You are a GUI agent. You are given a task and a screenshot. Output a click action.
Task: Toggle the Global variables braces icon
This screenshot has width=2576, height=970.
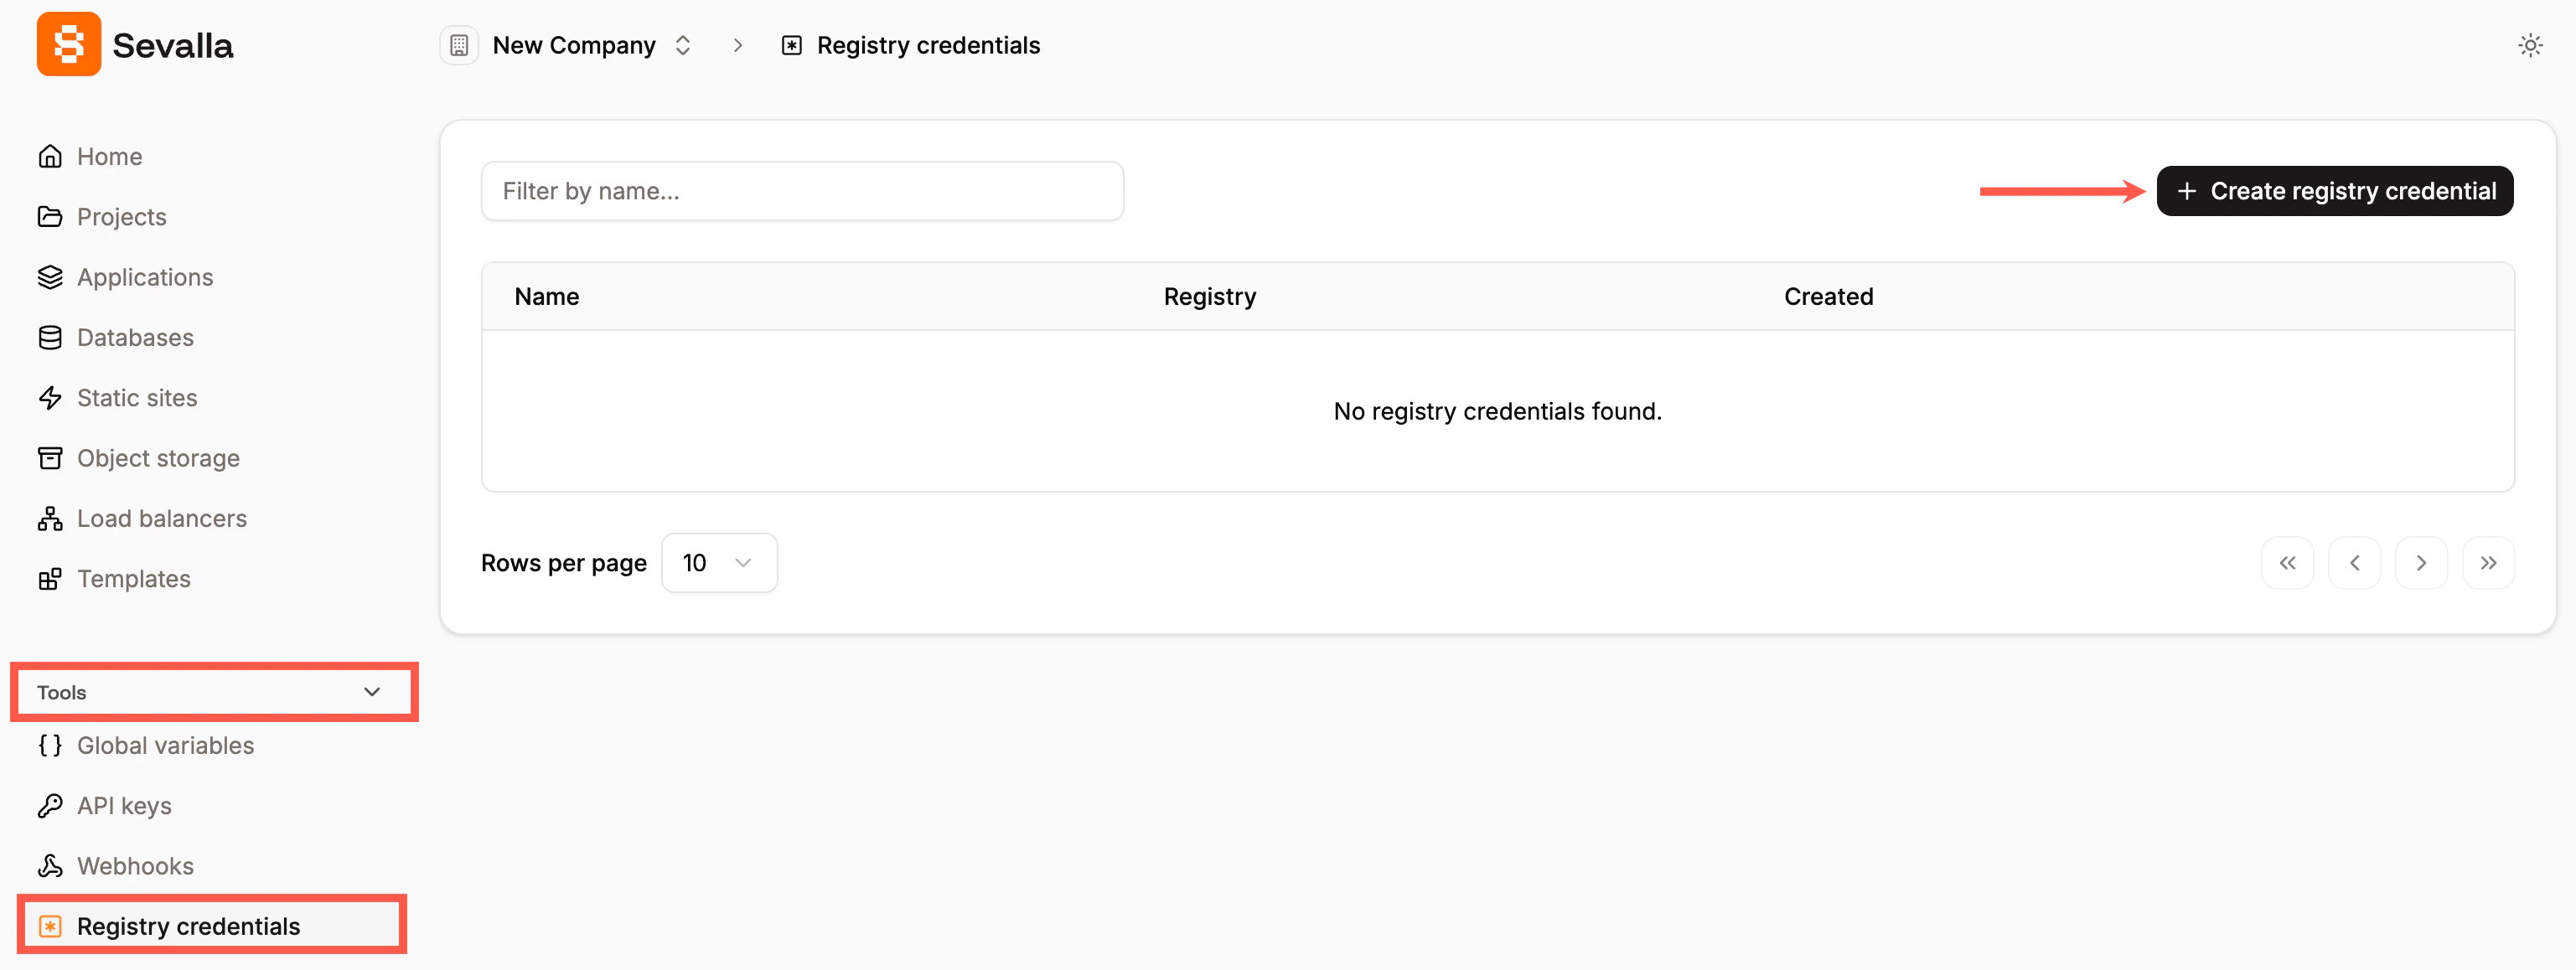pyautogui.click(x=49, y=745)
